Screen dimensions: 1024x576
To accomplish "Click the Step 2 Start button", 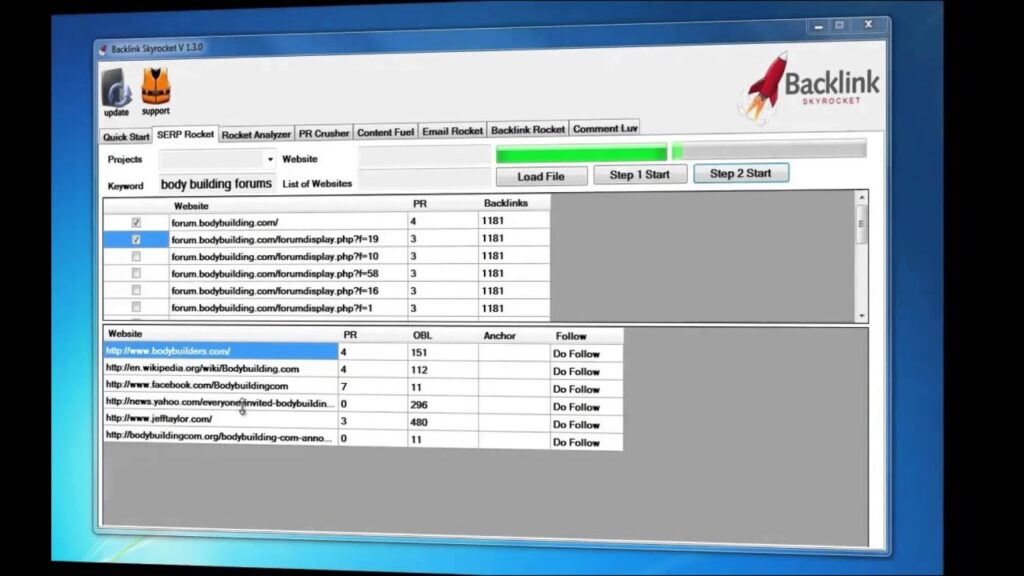I will [741, 173].
